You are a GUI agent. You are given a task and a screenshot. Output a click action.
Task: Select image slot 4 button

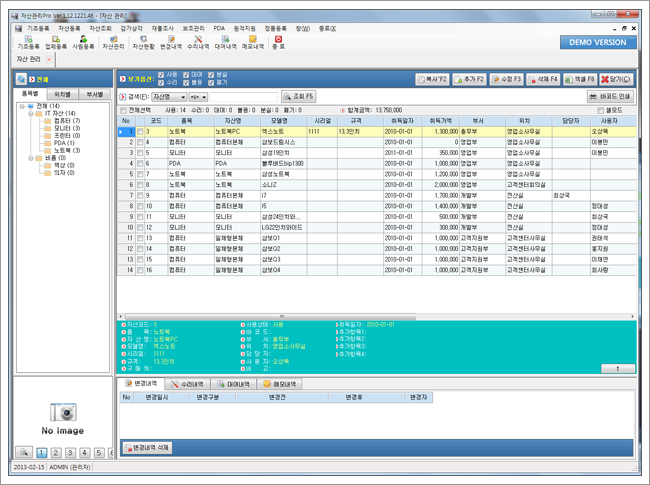tap(85, 453)
